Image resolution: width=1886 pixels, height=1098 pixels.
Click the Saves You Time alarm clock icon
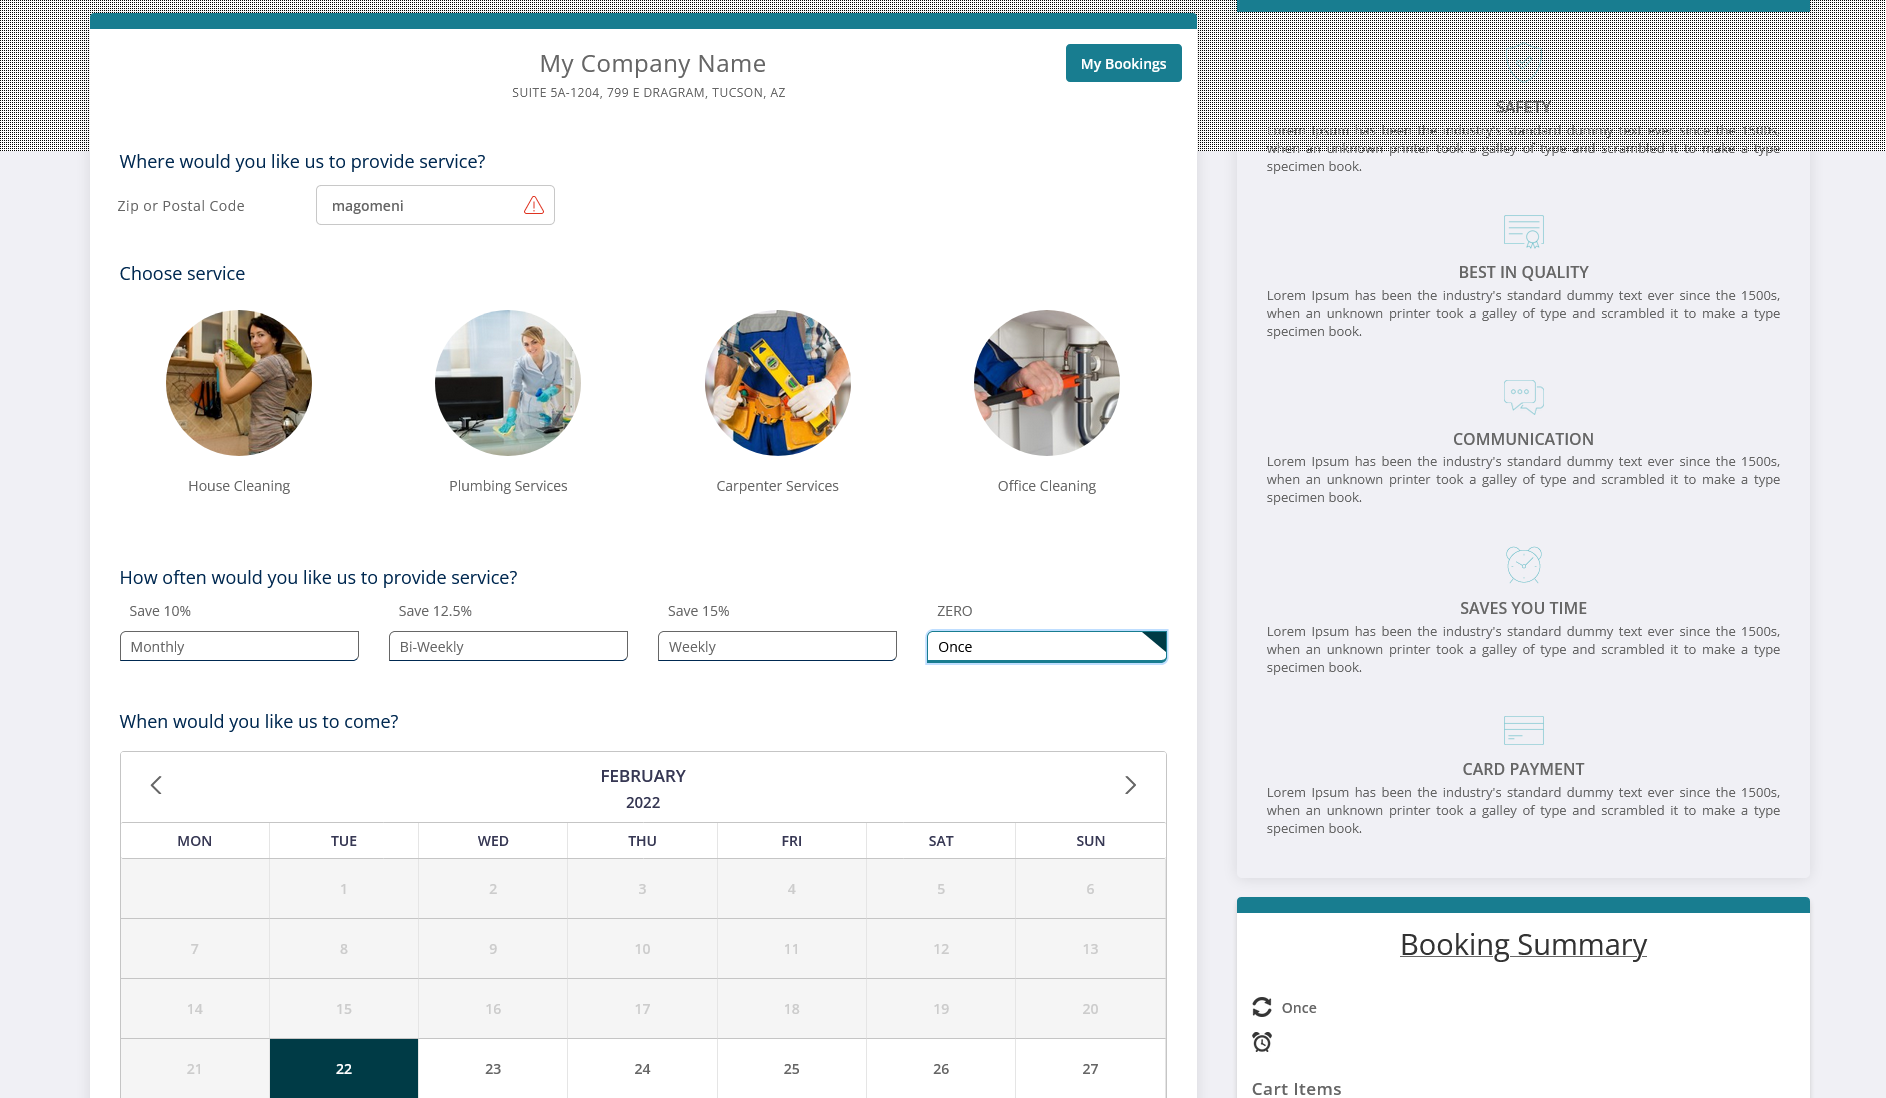pyautogui.click(x=1524, y=565)
